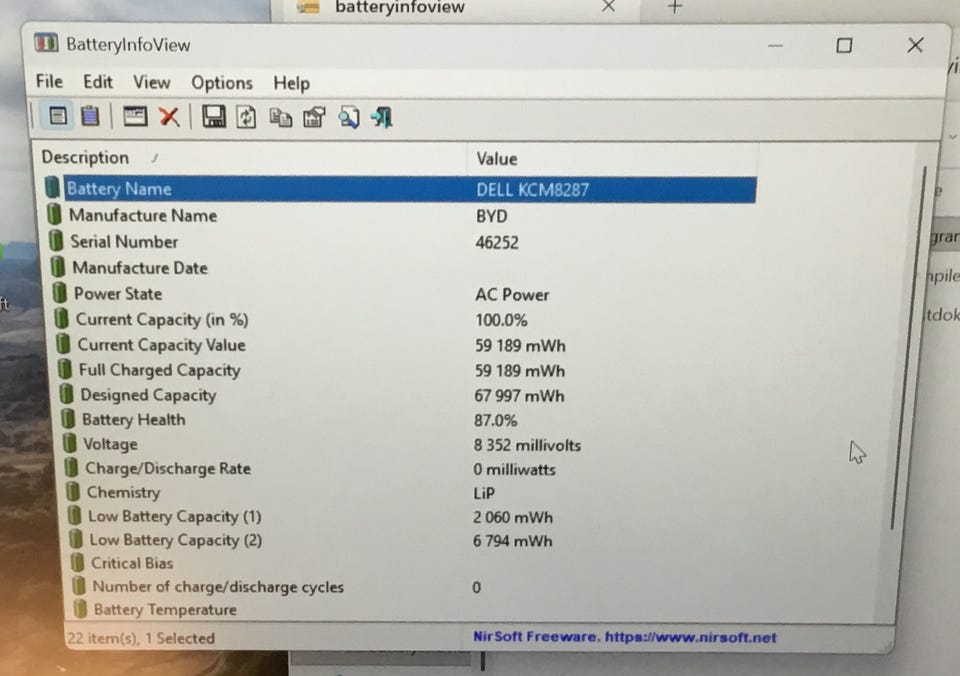This screenshot has height=676, width=960.
Task: Select the Current Capacity (in %) row
Action: point(405,320)
